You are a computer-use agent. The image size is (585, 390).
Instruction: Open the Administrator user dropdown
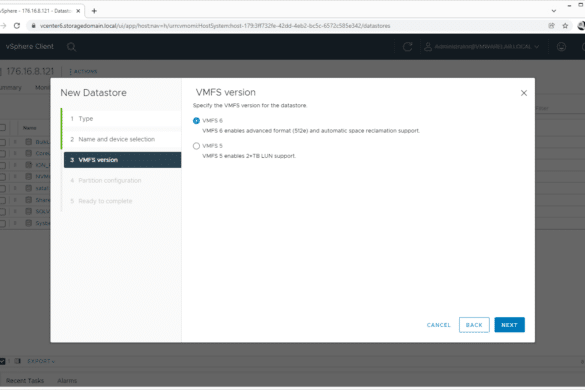pyautogui.click(x=482, y=47)
